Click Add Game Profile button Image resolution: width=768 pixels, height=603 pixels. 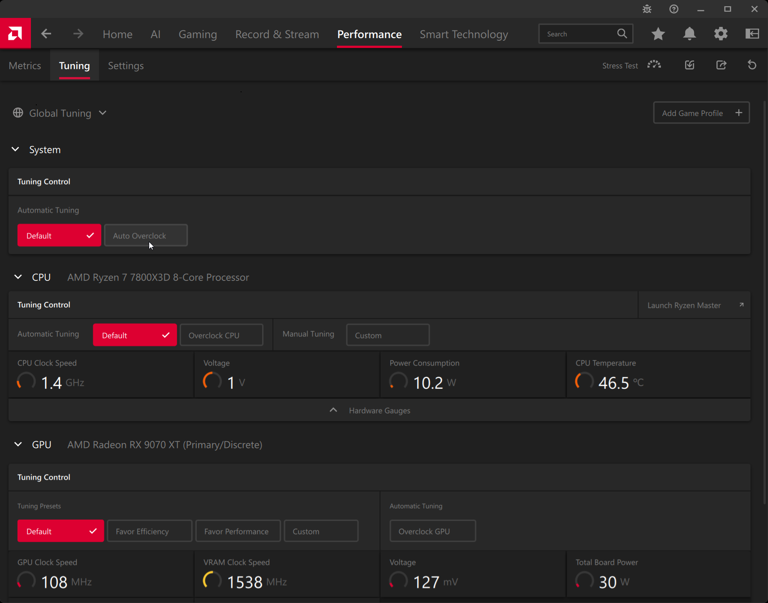tap(701, 113)
